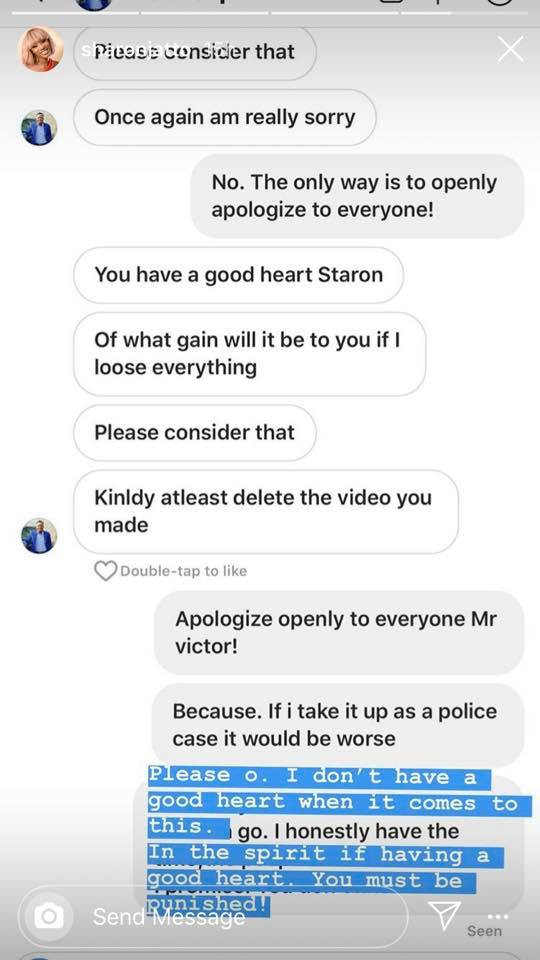Tap the police case reply bubble
Screen dimensions: 540x960
[x=337, y=724]
